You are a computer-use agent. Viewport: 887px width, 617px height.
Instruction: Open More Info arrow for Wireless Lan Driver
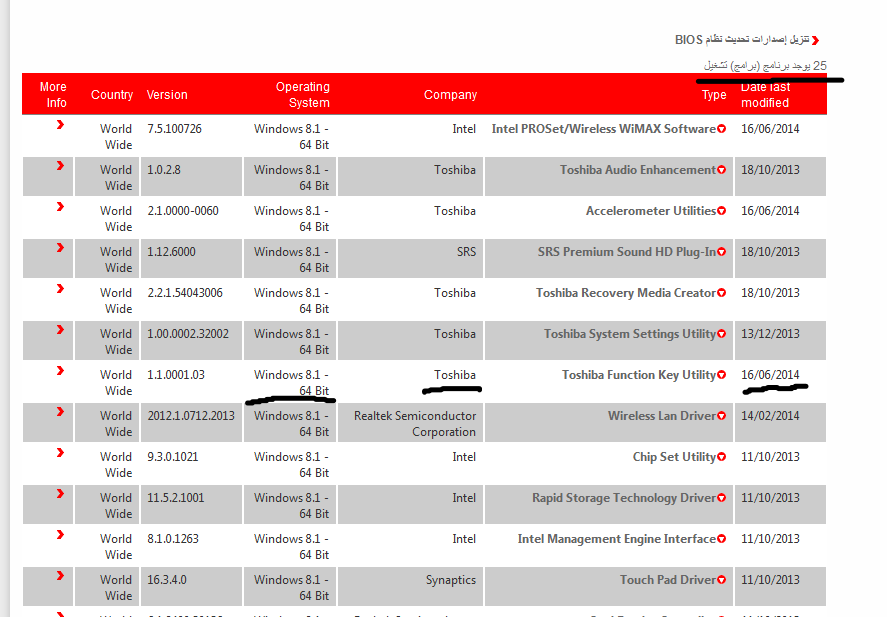coord(60,412)
